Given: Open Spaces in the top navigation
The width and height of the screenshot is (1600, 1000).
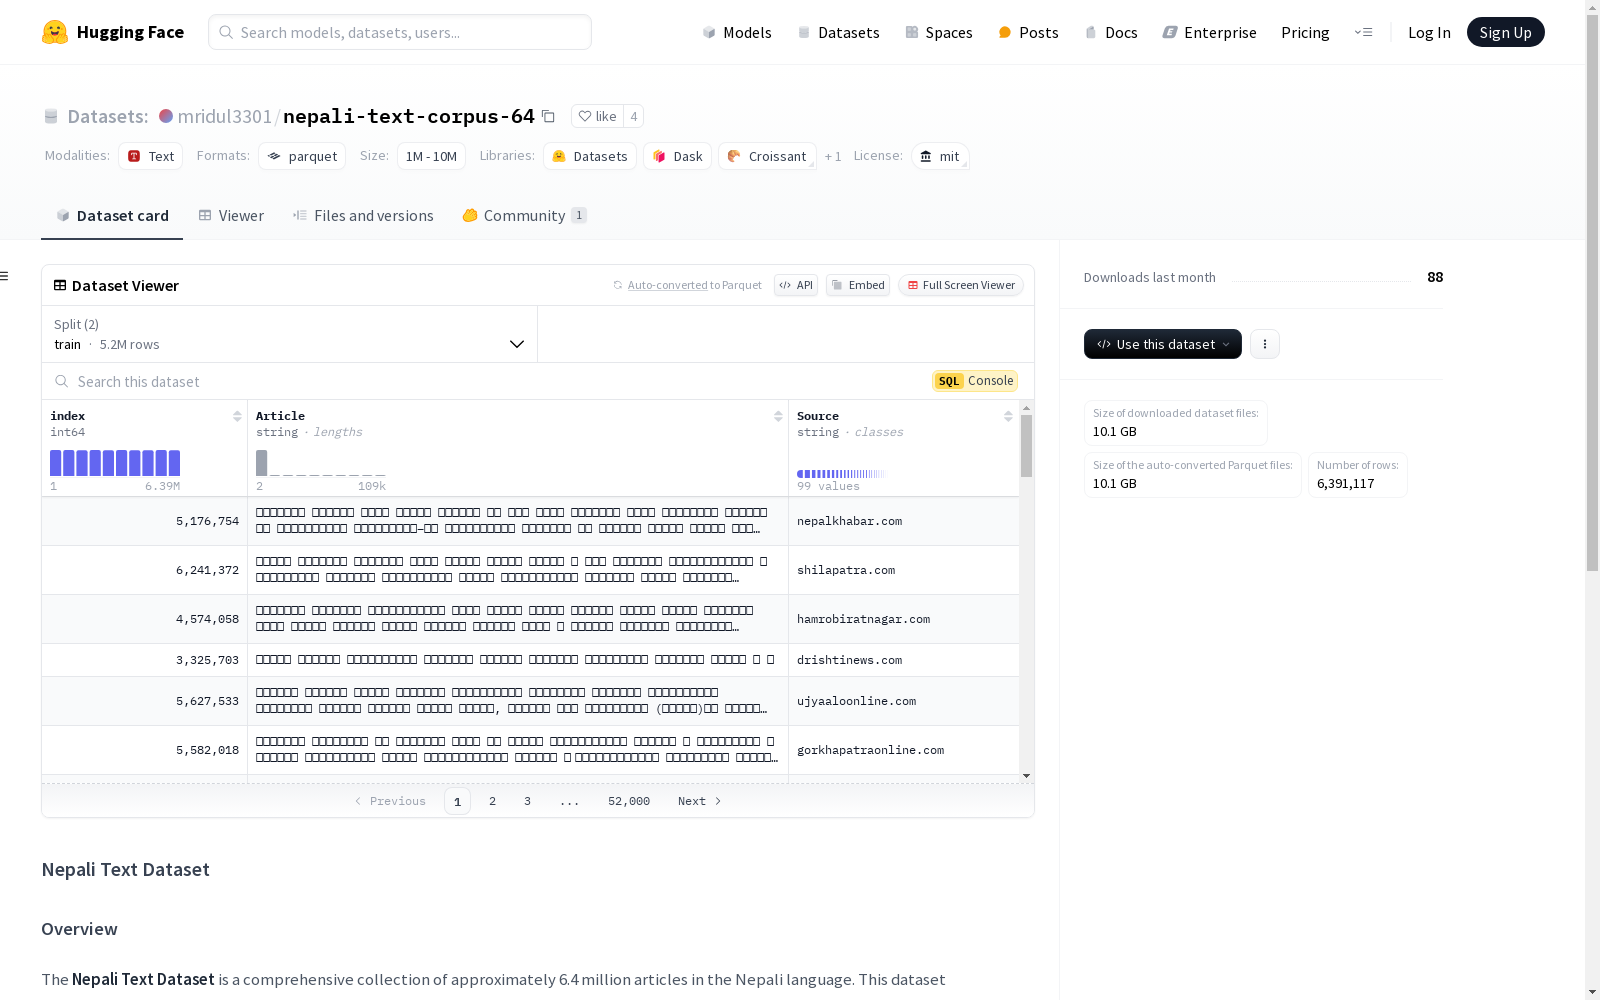Looking at the screenshot, I should (939, 32).
